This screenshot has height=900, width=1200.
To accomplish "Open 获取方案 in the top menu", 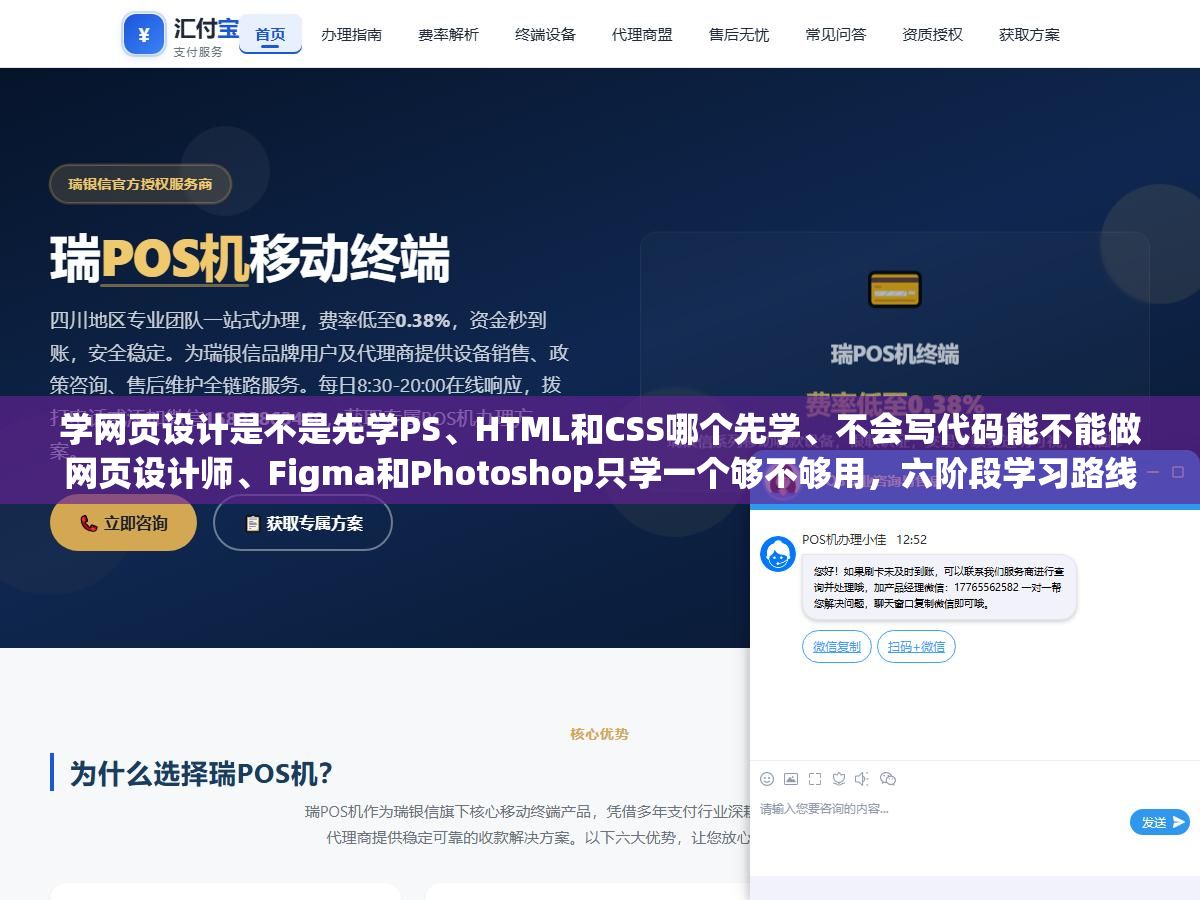I will (1029, 34).
